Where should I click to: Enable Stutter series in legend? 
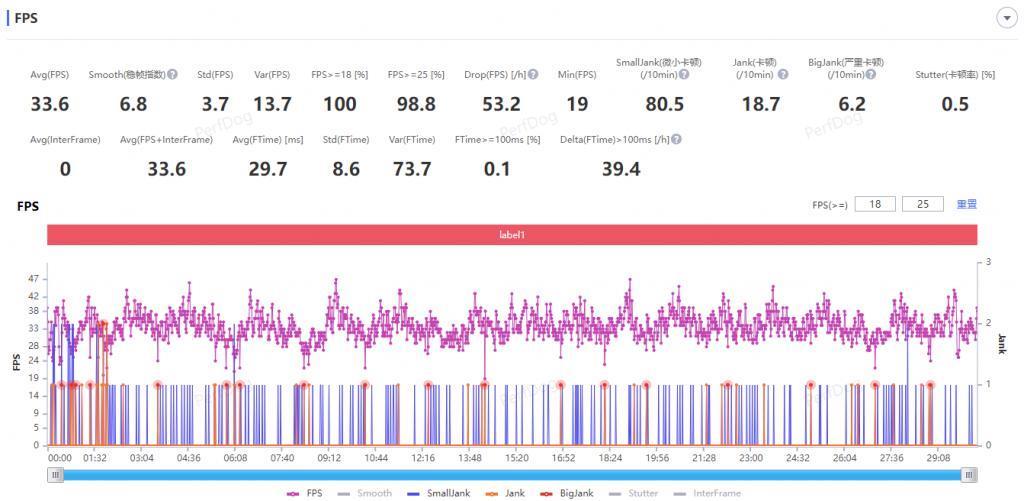[x=633, y=493]
